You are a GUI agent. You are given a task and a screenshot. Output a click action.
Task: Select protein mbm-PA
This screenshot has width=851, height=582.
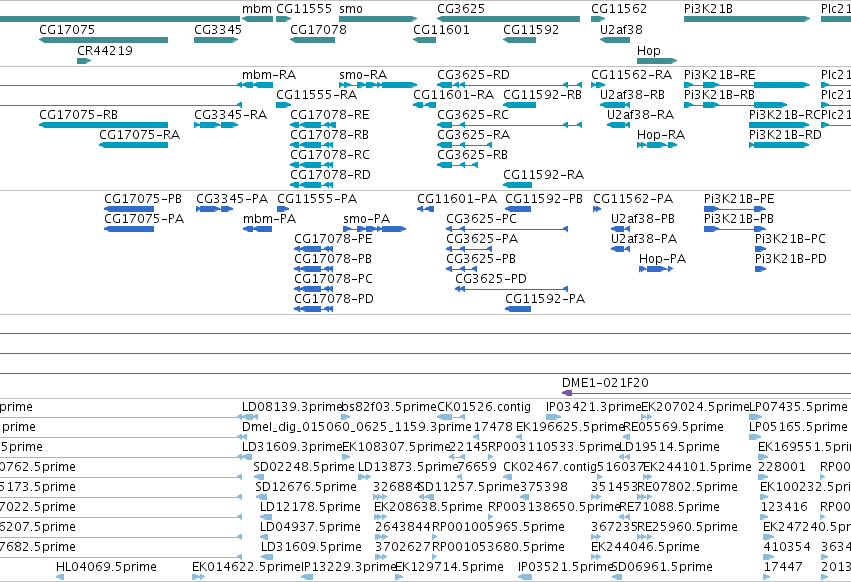tap(269, 219)
